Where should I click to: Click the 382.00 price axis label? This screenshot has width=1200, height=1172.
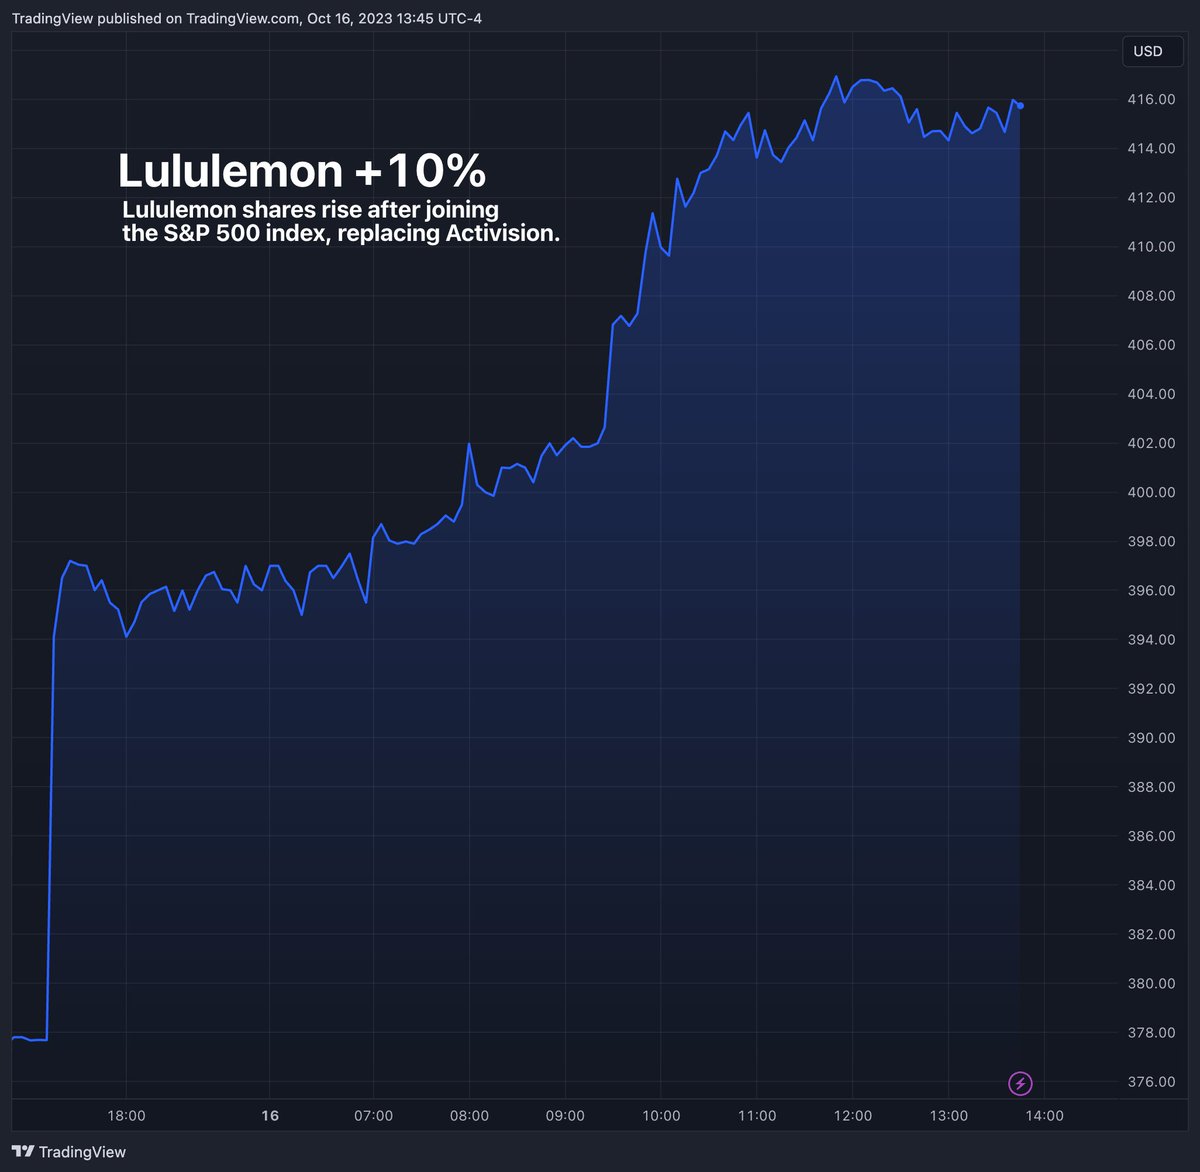1152,934
